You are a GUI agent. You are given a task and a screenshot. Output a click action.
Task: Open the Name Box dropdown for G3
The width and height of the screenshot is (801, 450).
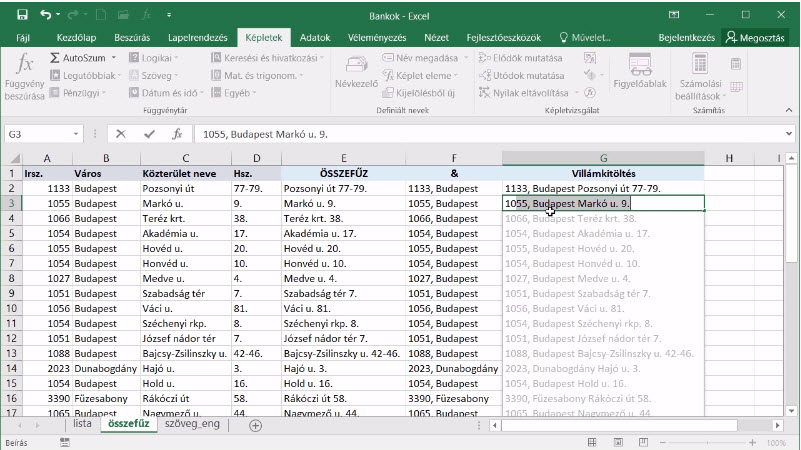[x=76, y=134]
